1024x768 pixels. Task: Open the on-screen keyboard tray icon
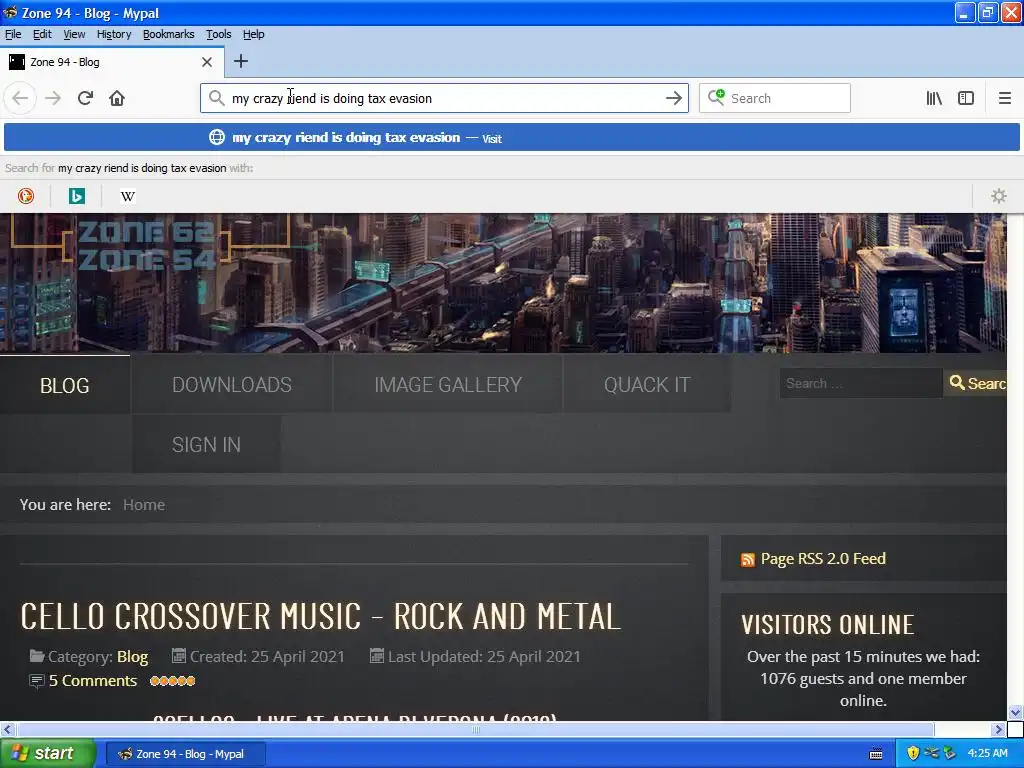[876, 754]
